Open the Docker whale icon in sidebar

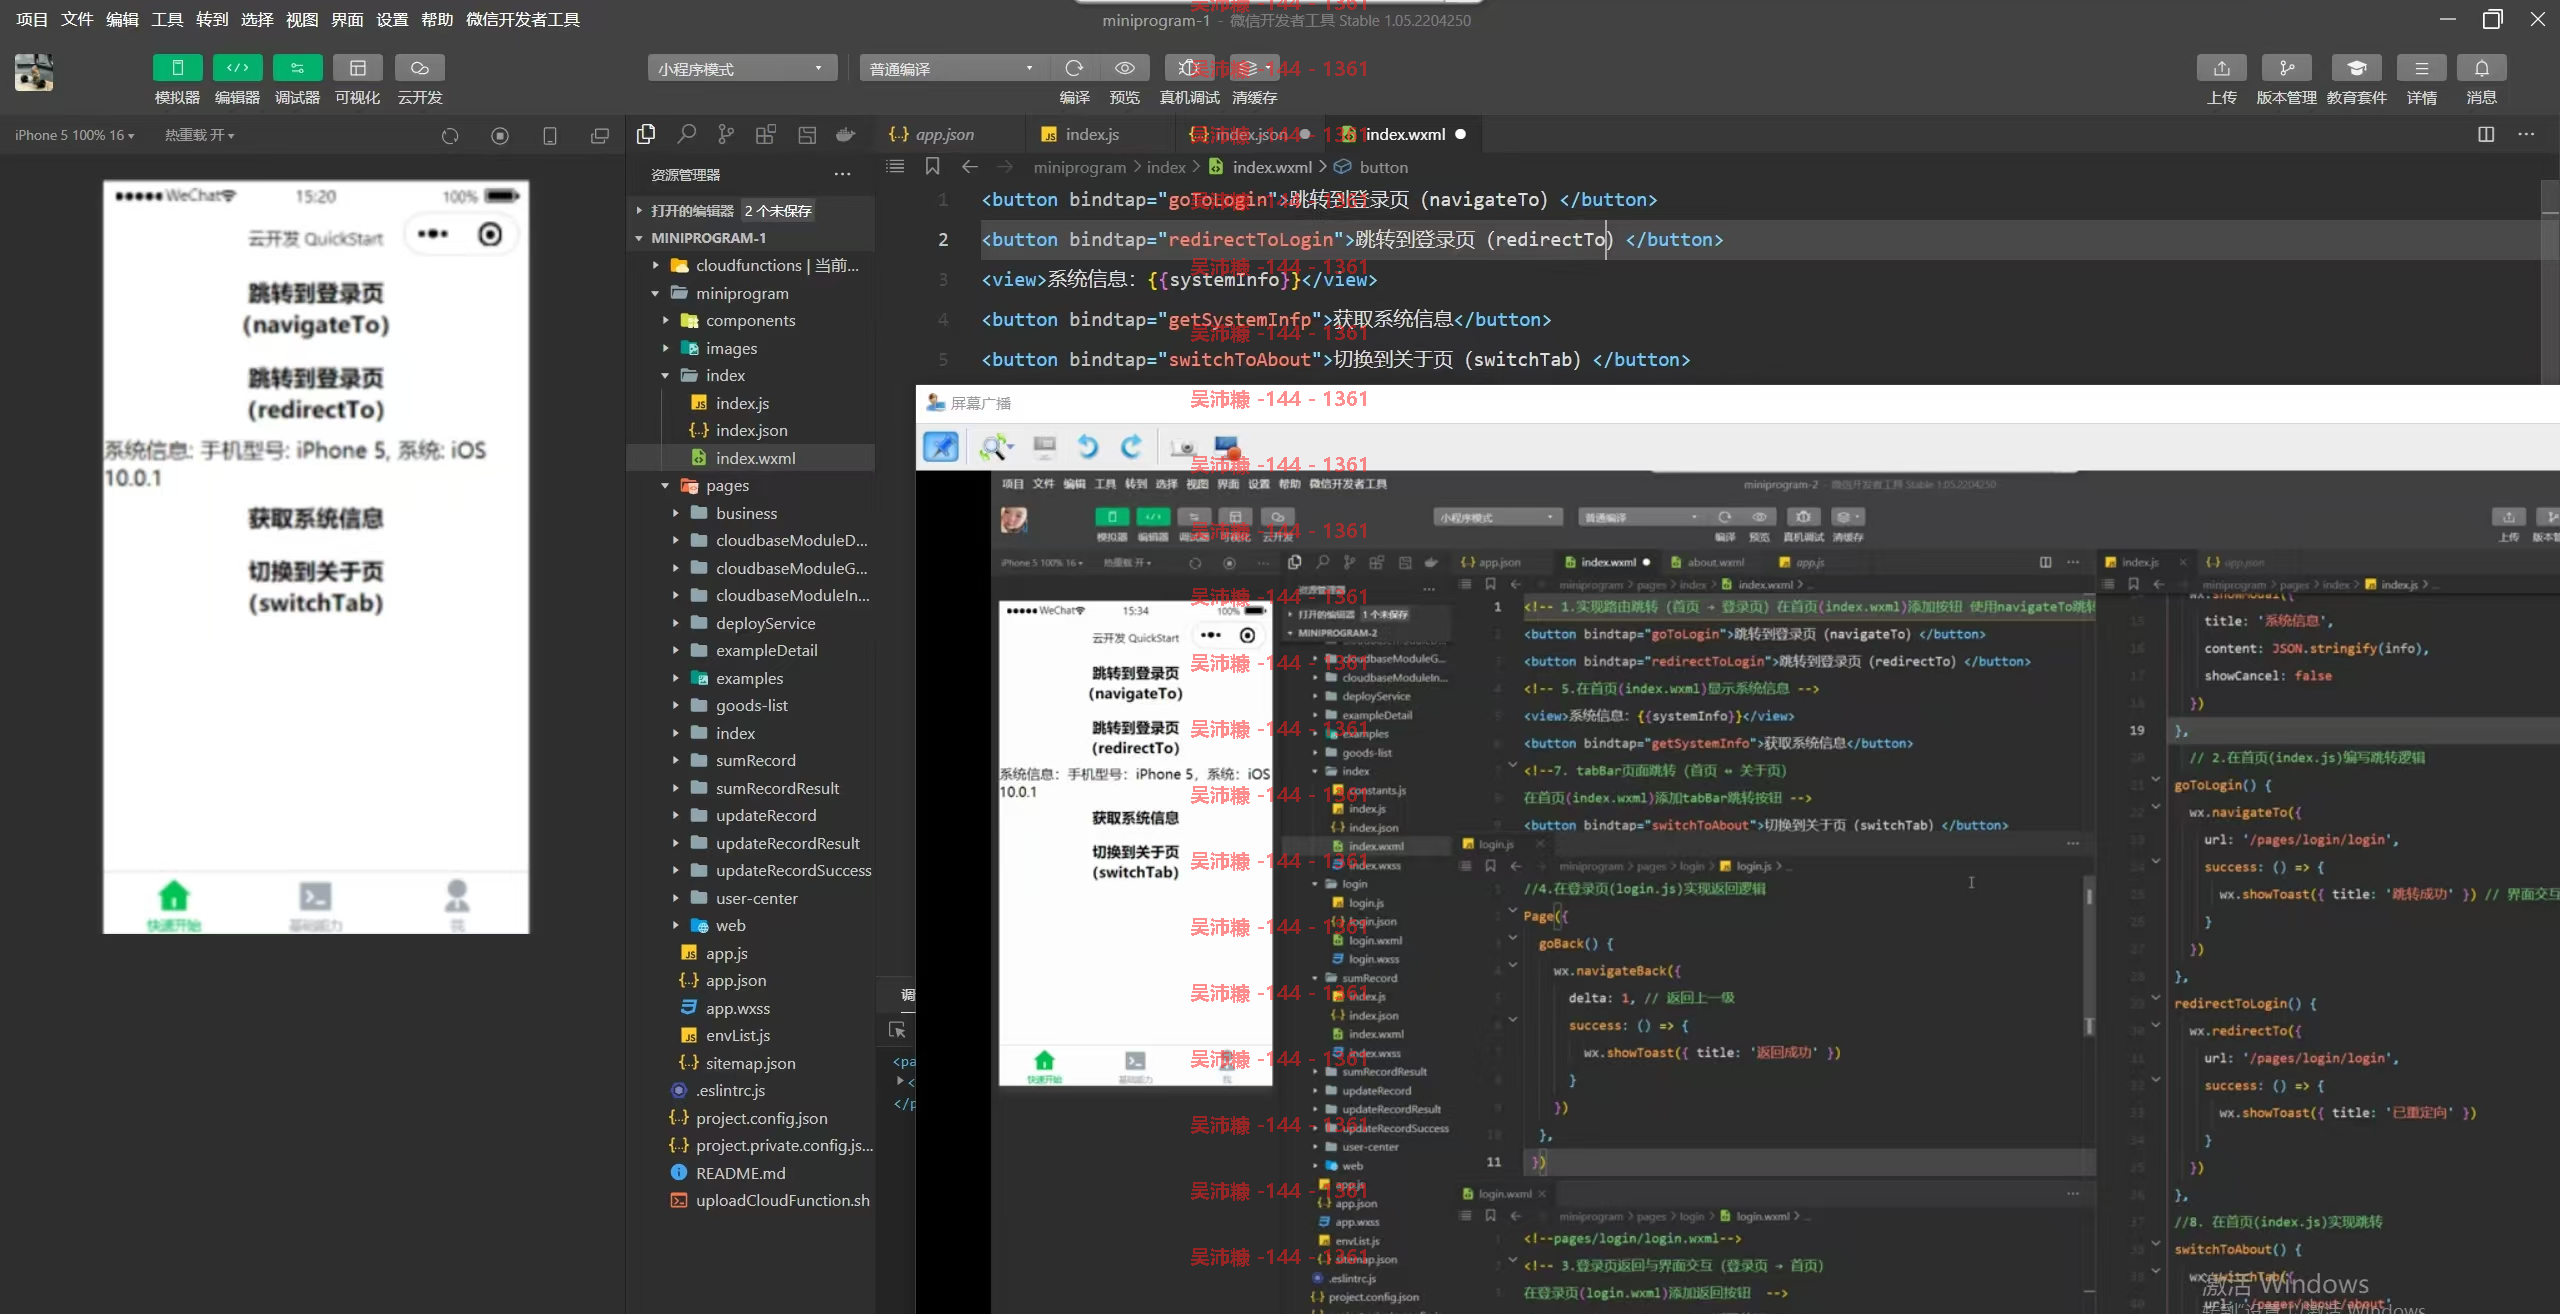[x=846, y=134]
